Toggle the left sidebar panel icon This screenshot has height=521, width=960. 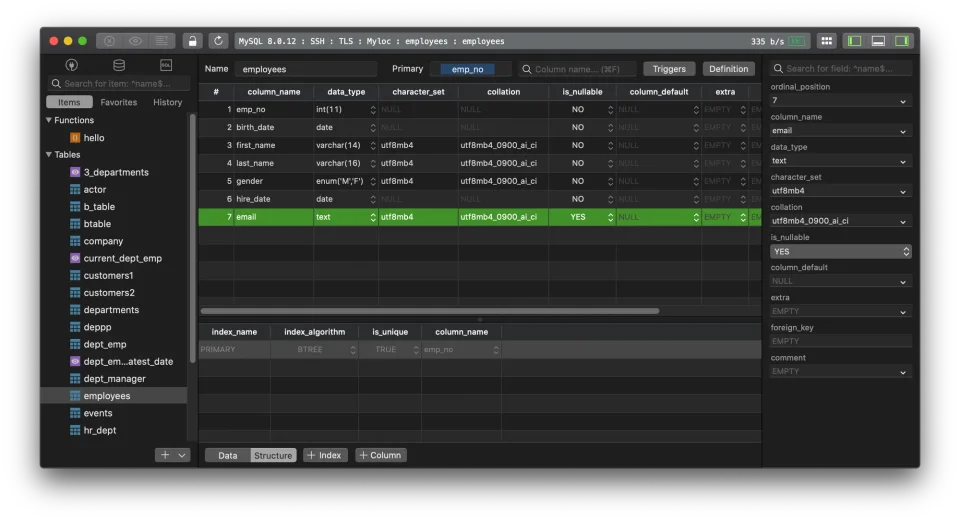pyautogui.click(x=854, y=41)
